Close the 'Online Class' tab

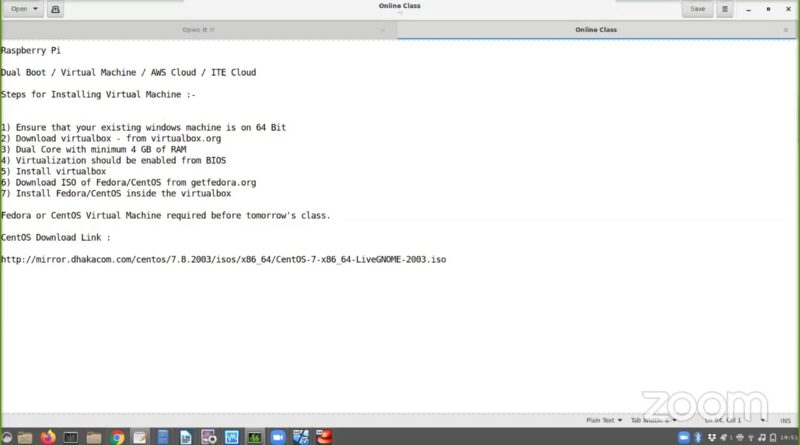click(786, 30)
